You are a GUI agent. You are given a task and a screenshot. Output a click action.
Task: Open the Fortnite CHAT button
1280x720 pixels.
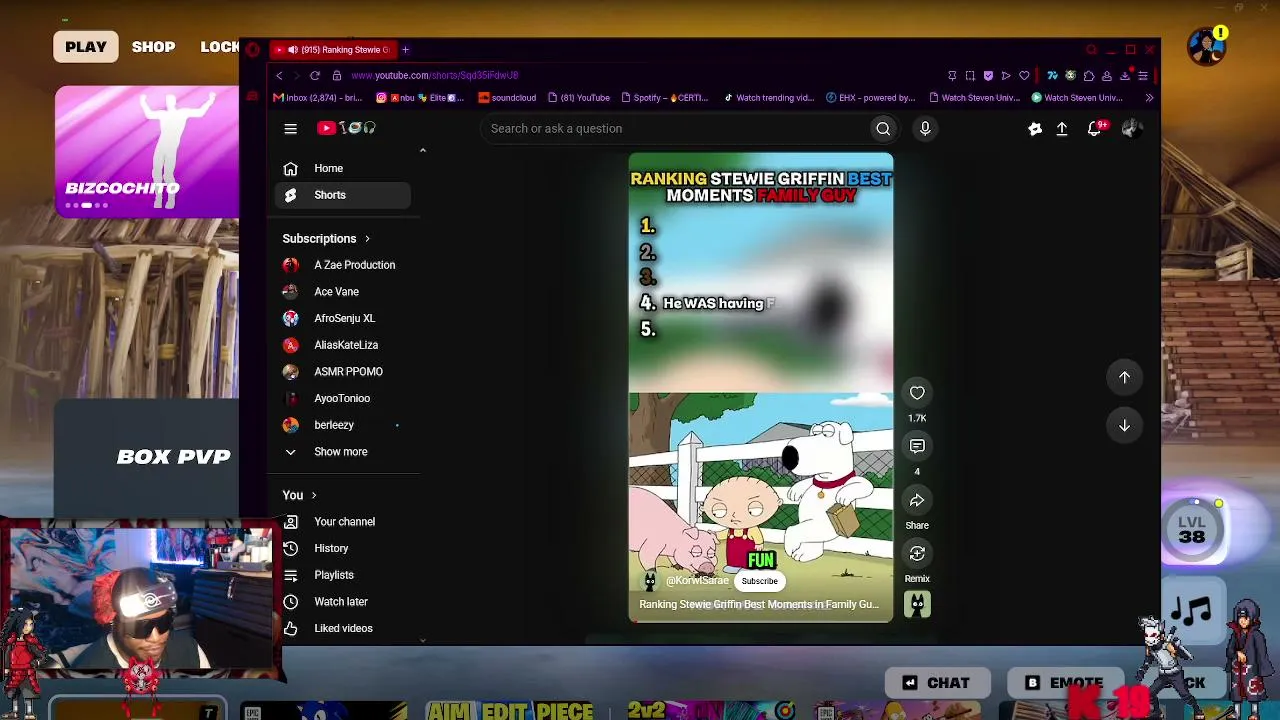[937, 683]
